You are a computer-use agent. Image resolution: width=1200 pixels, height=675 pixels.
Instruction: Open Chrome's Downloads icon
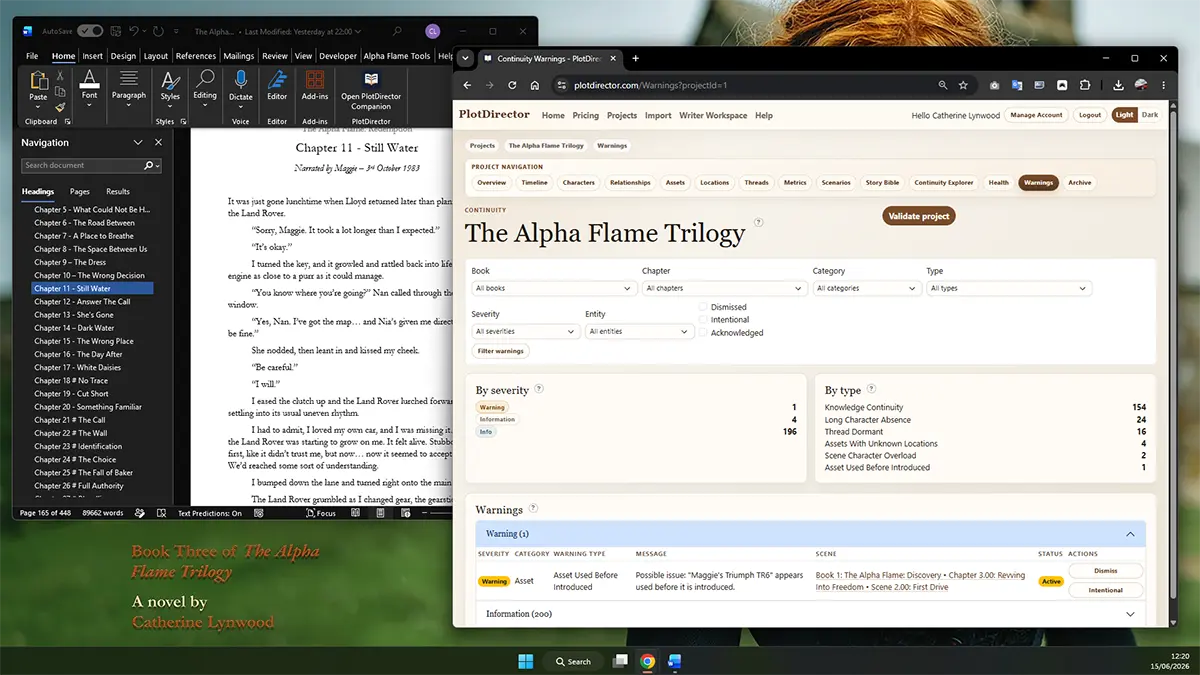coord(1118,86)
